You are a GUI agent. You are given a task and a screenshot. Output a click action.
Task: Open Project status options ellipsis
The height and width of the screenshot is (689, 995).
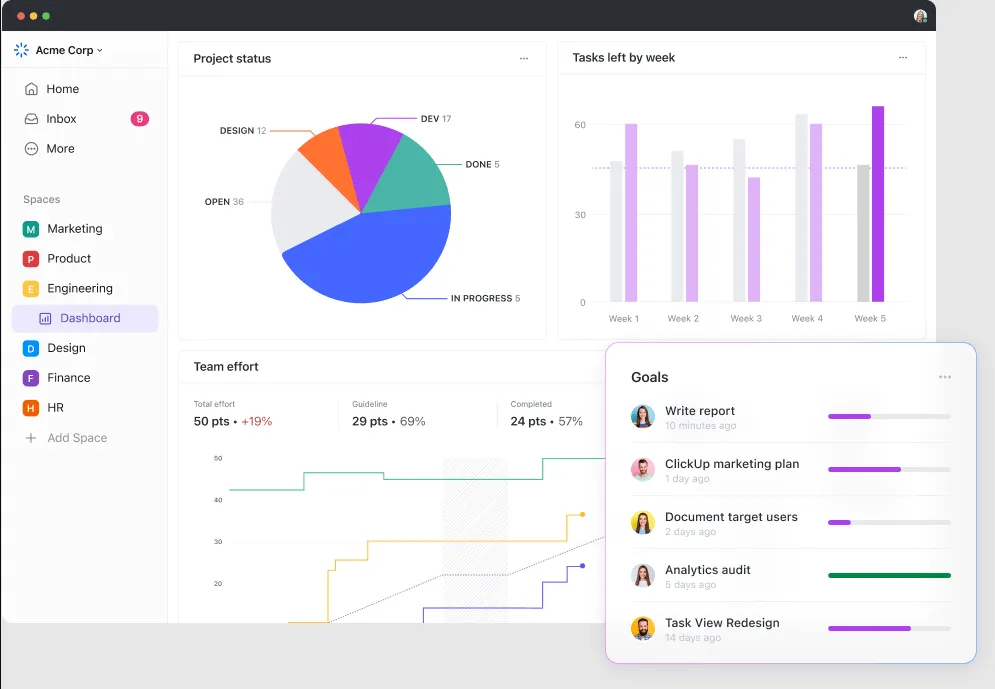[x=524, y=58]
